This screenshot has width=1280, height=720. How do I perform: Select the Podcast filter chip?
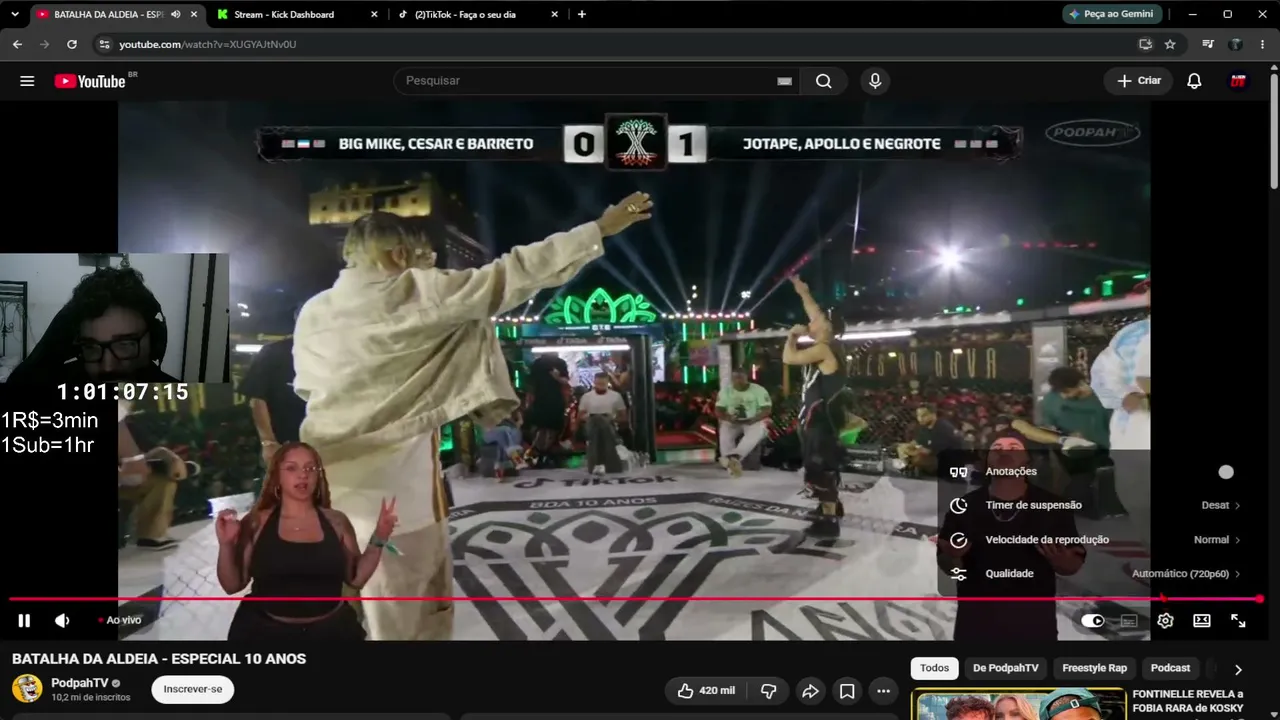coord(1170,668)
